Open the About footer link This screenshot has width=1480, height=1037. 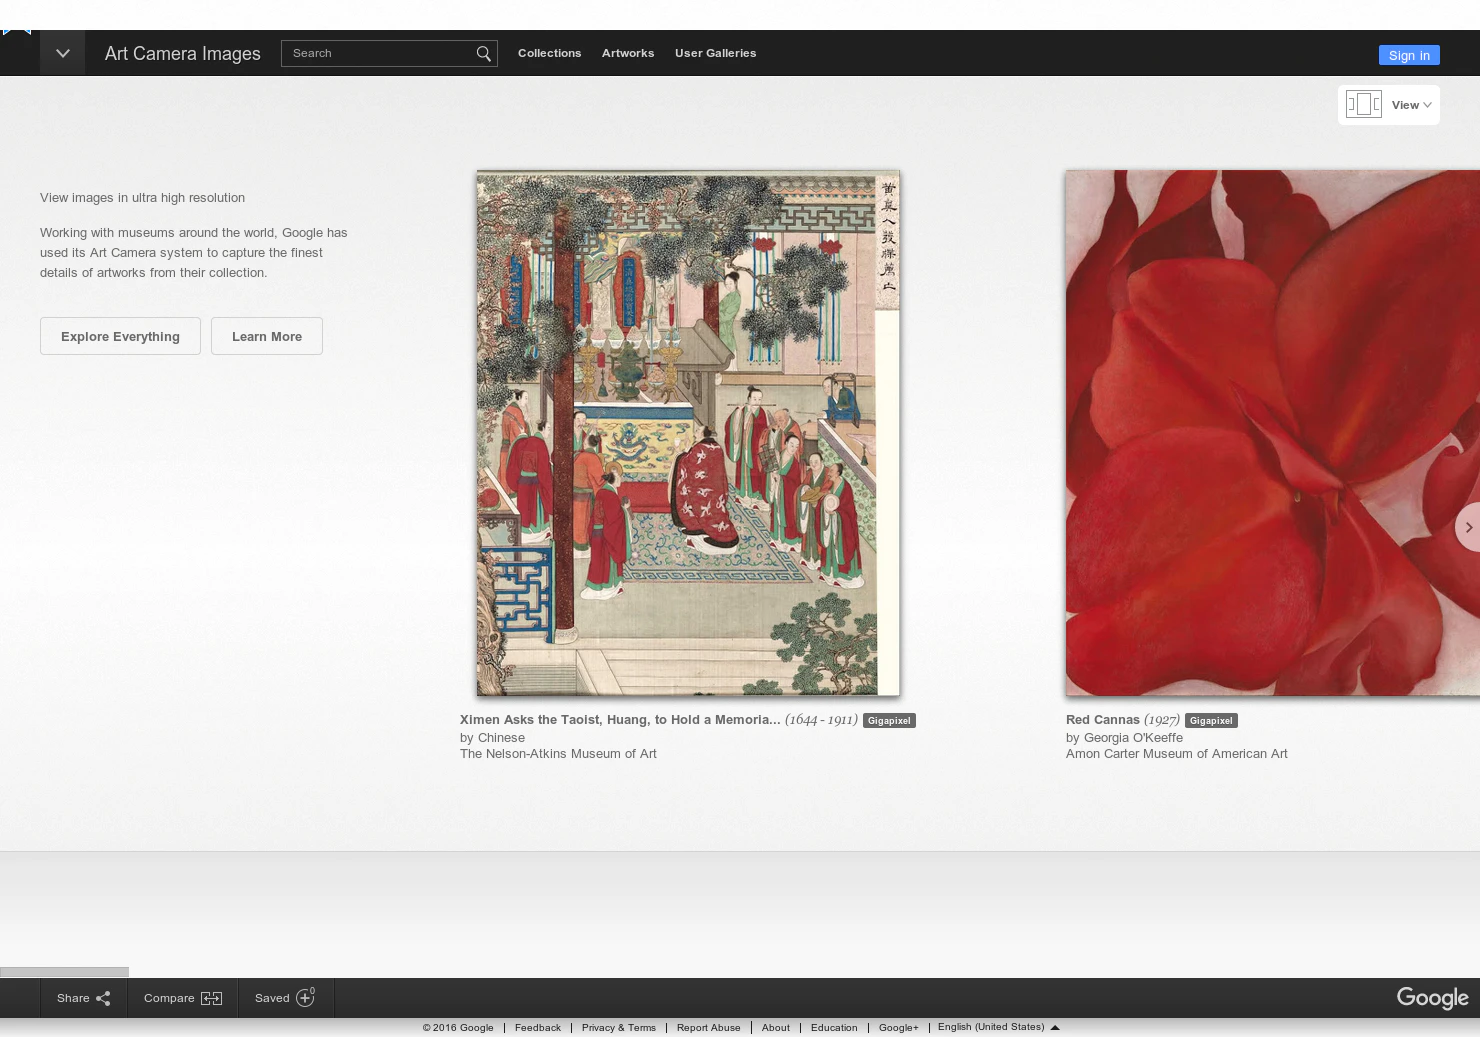(775, 1028)
